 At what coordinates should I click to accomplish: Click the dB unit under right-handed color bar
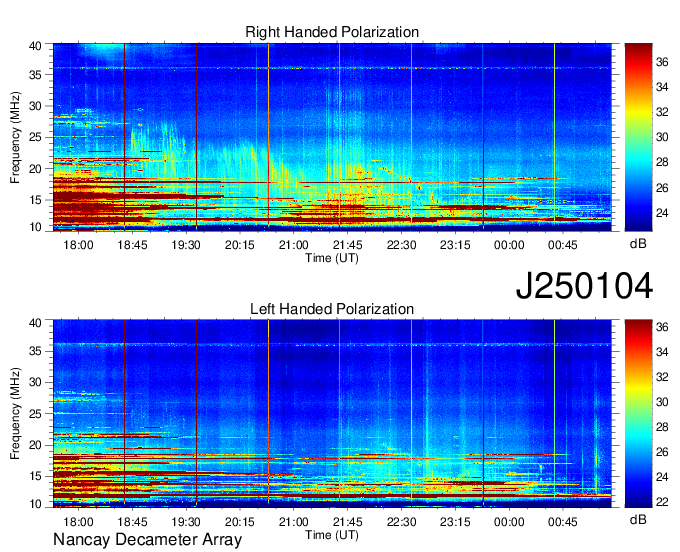coord(638,244)
